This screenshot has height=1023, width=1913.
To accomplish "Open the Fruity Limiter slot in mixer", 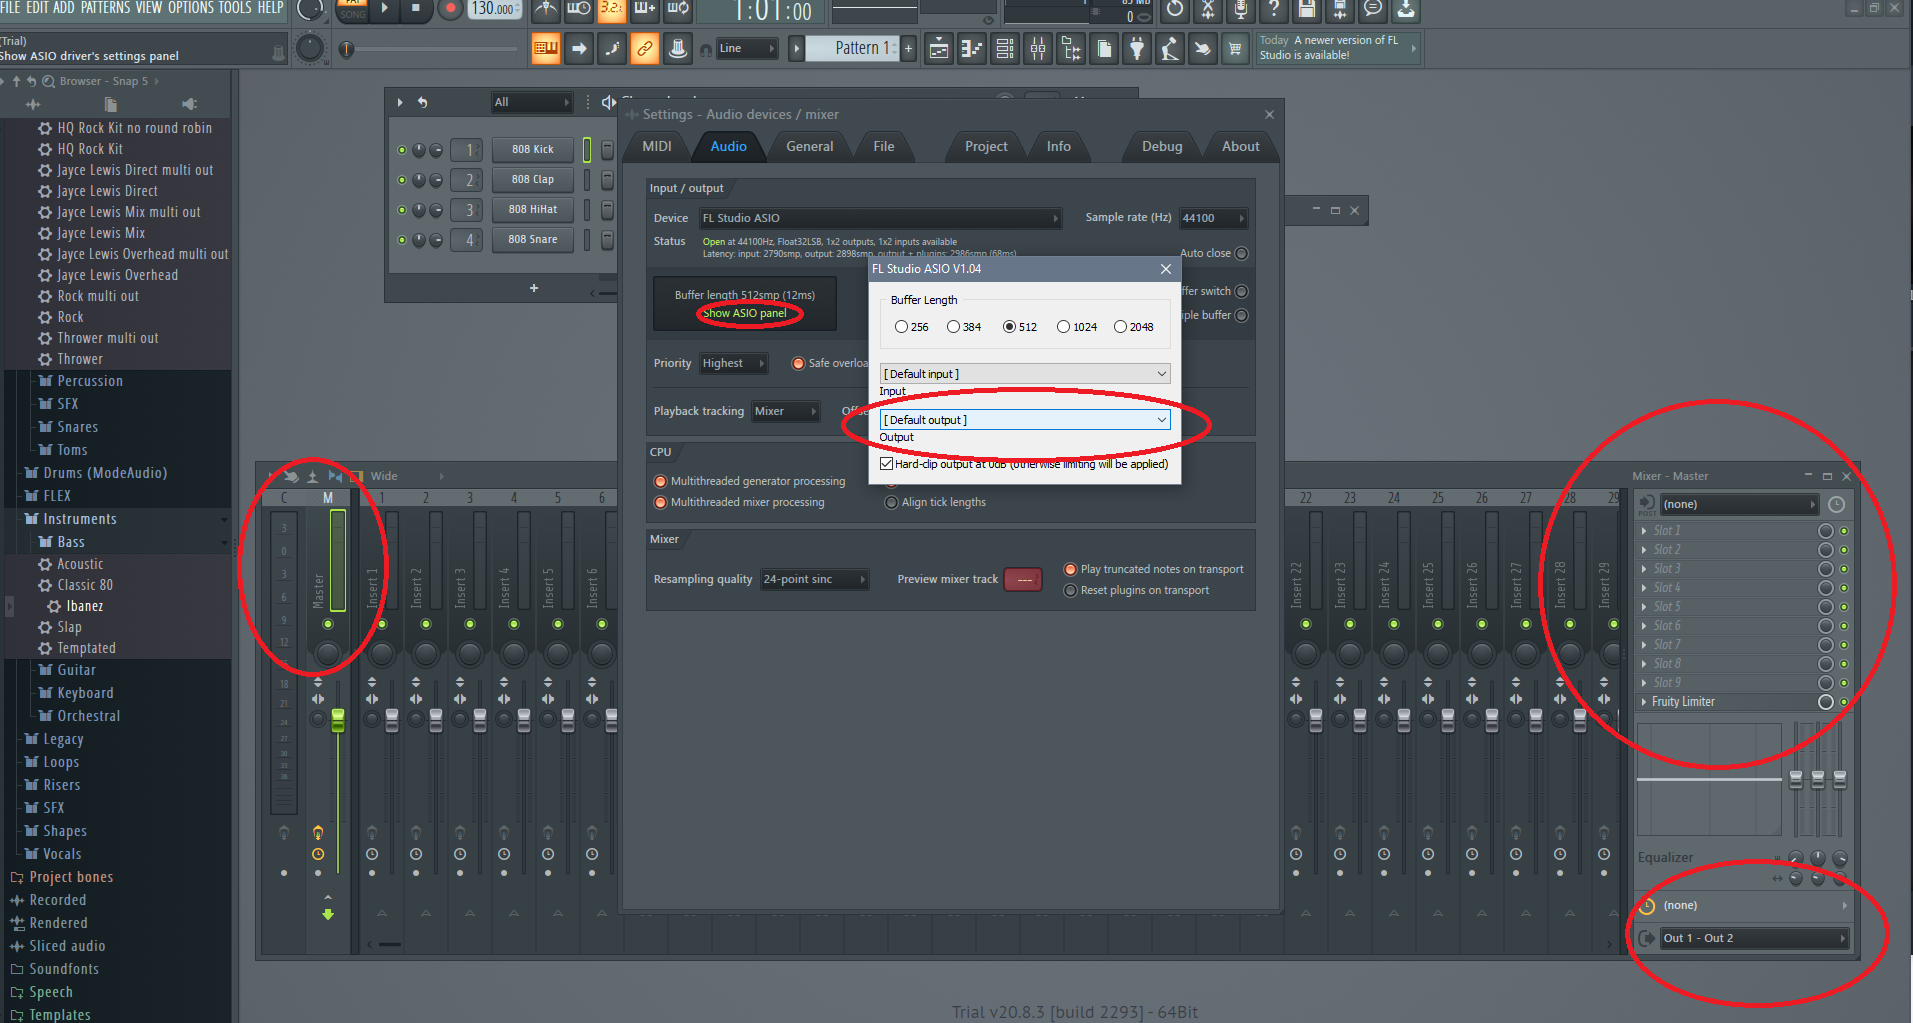I will coord(1728,702).
